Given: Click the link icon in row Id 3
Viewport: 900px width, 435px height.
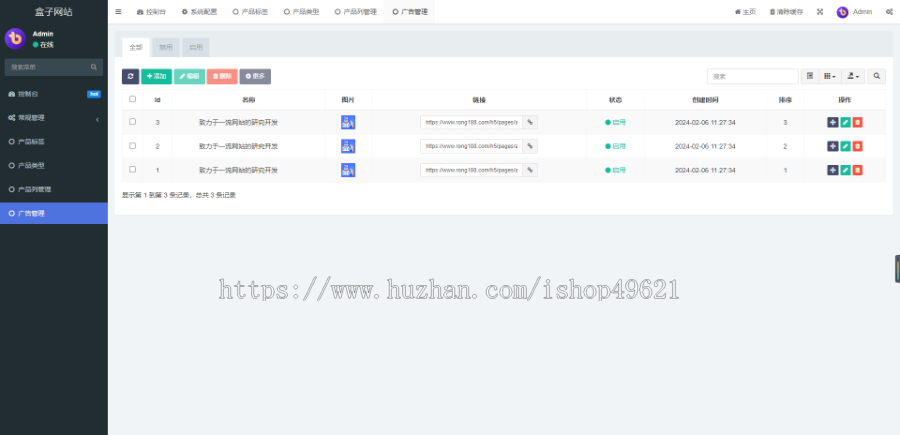Looking at the screenshot, I should [530, 122].
